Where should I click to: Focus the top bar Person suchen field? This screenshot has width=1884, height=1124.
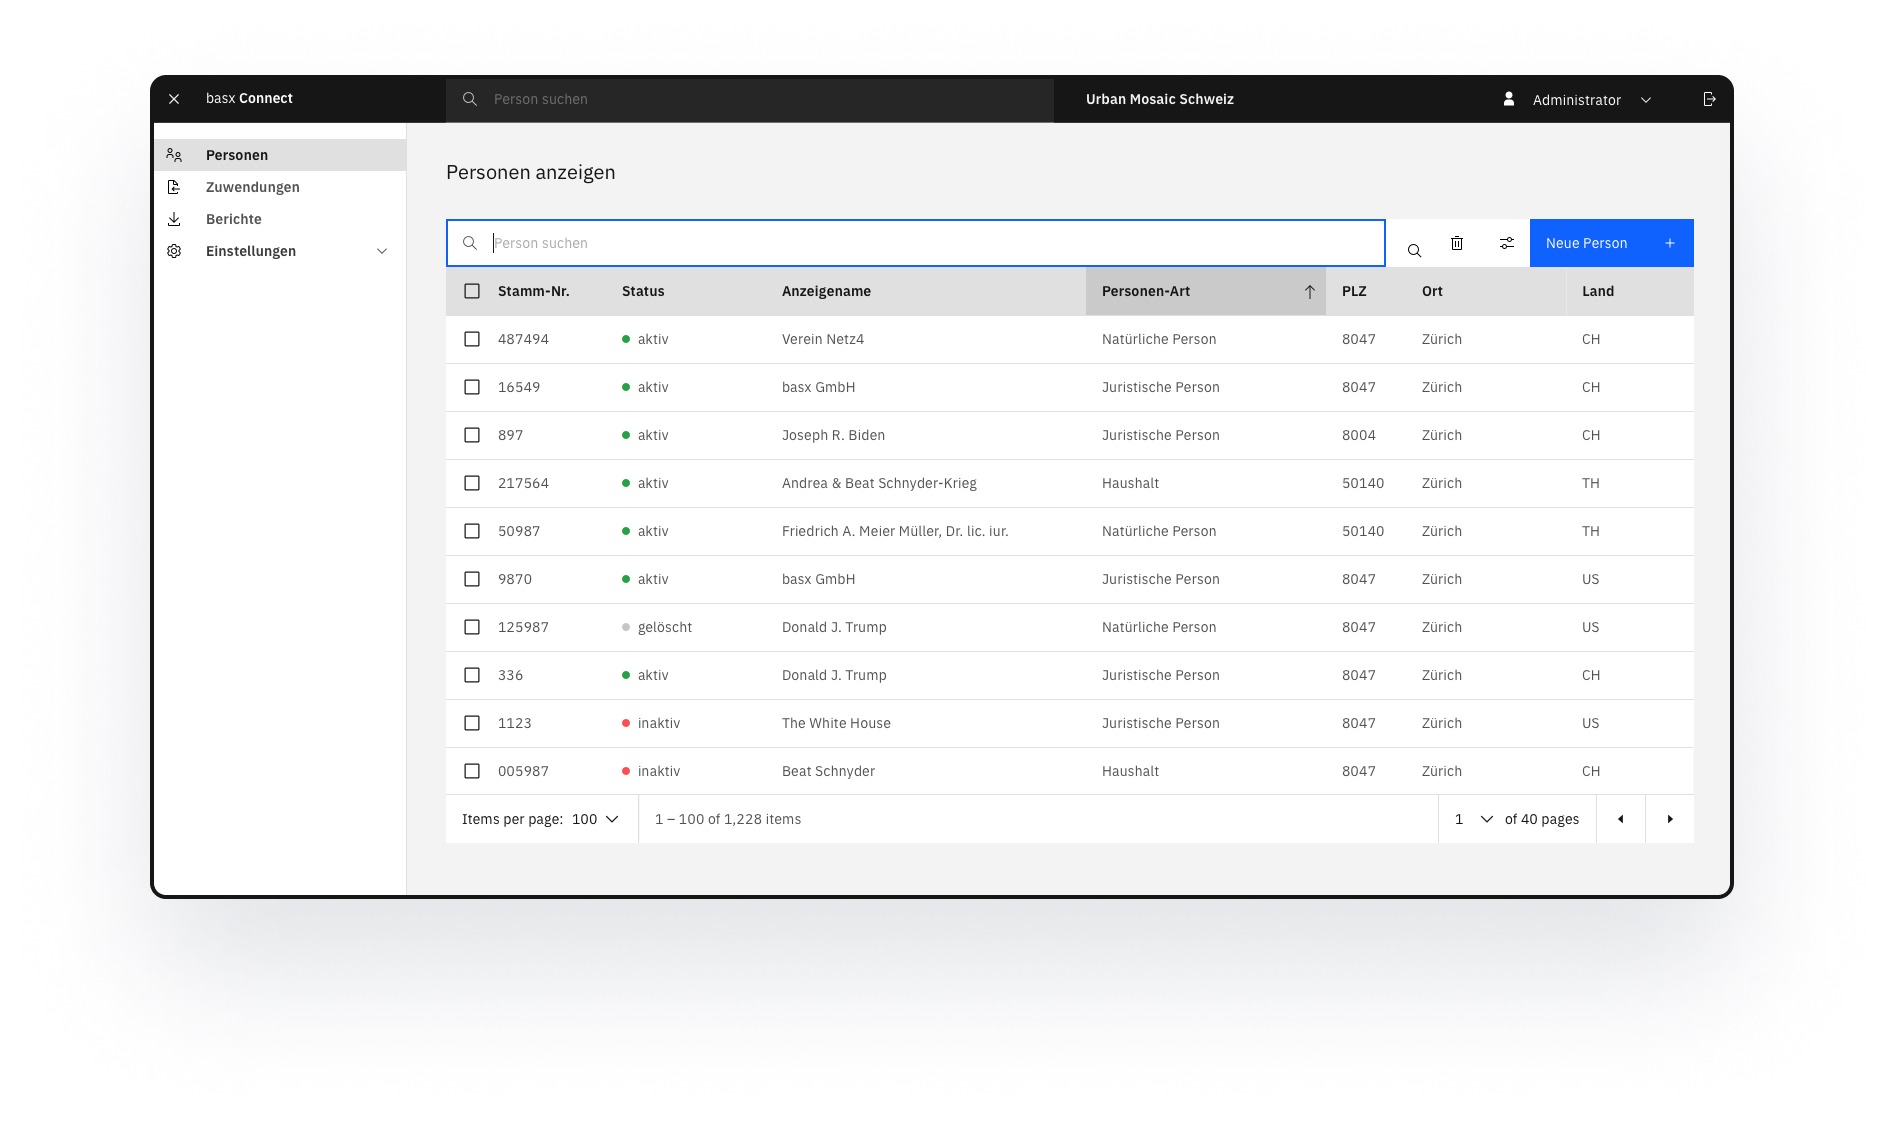click(750, 99)
